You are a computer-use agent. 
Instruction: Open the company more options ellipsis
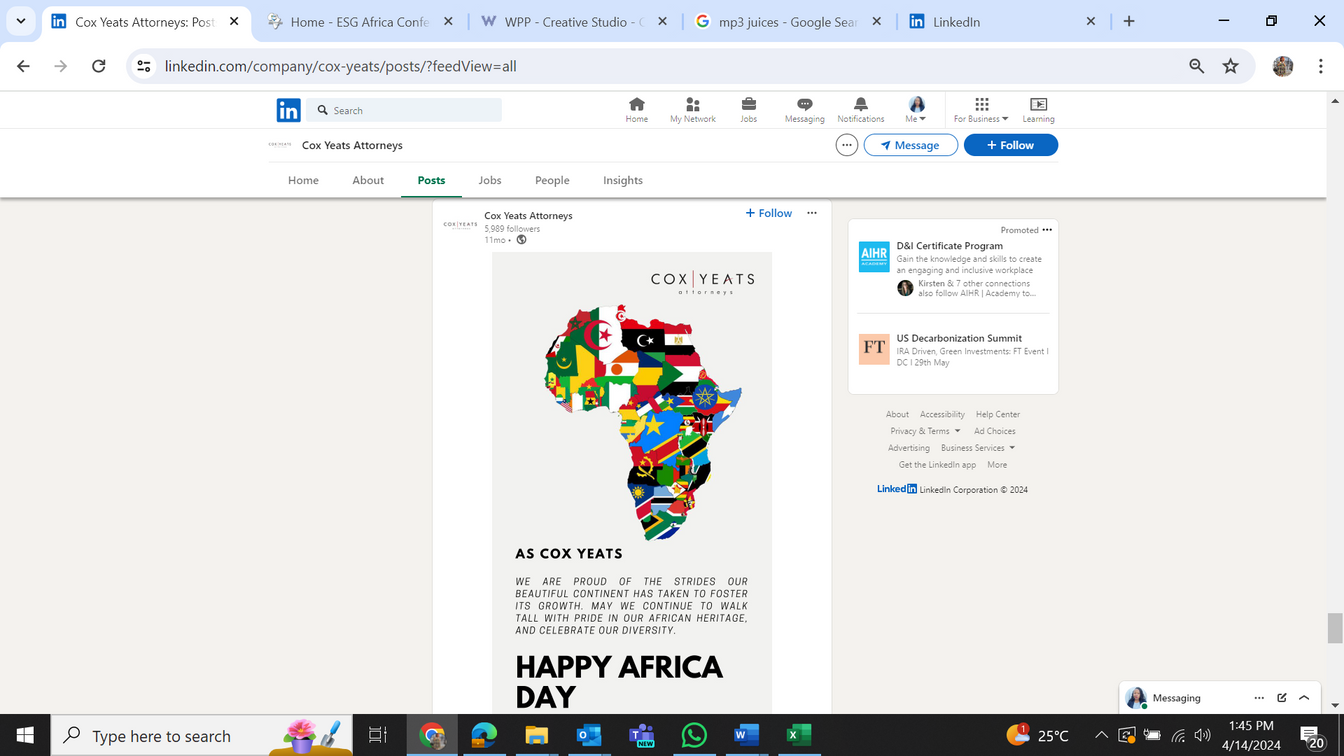[x=846, y=145]
